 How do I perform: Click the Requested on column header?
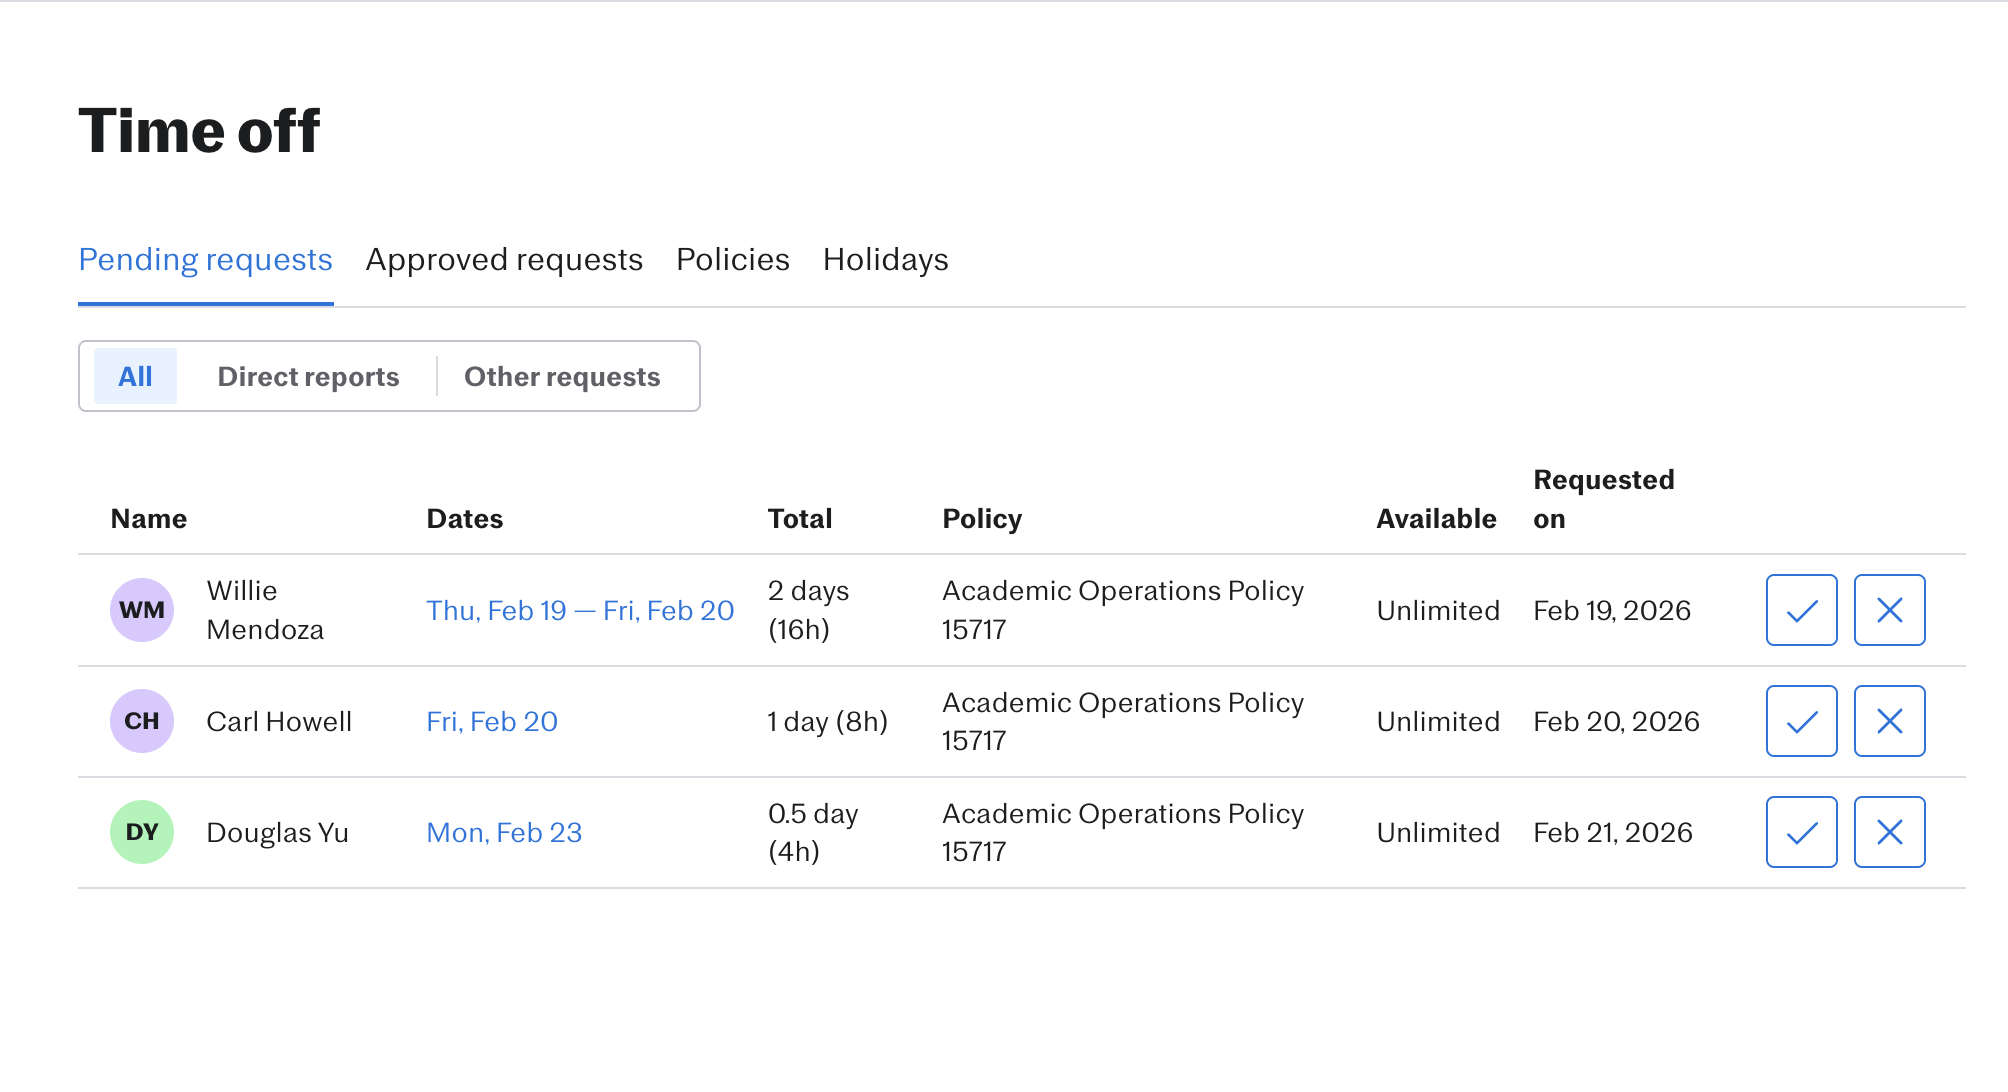1603,499
